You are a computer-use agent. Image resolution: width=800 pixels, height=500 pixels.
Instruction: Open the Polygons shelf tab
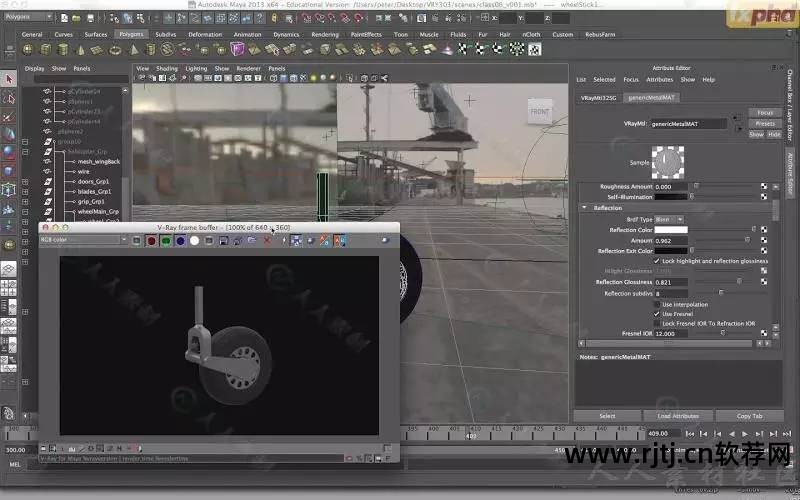131,34
